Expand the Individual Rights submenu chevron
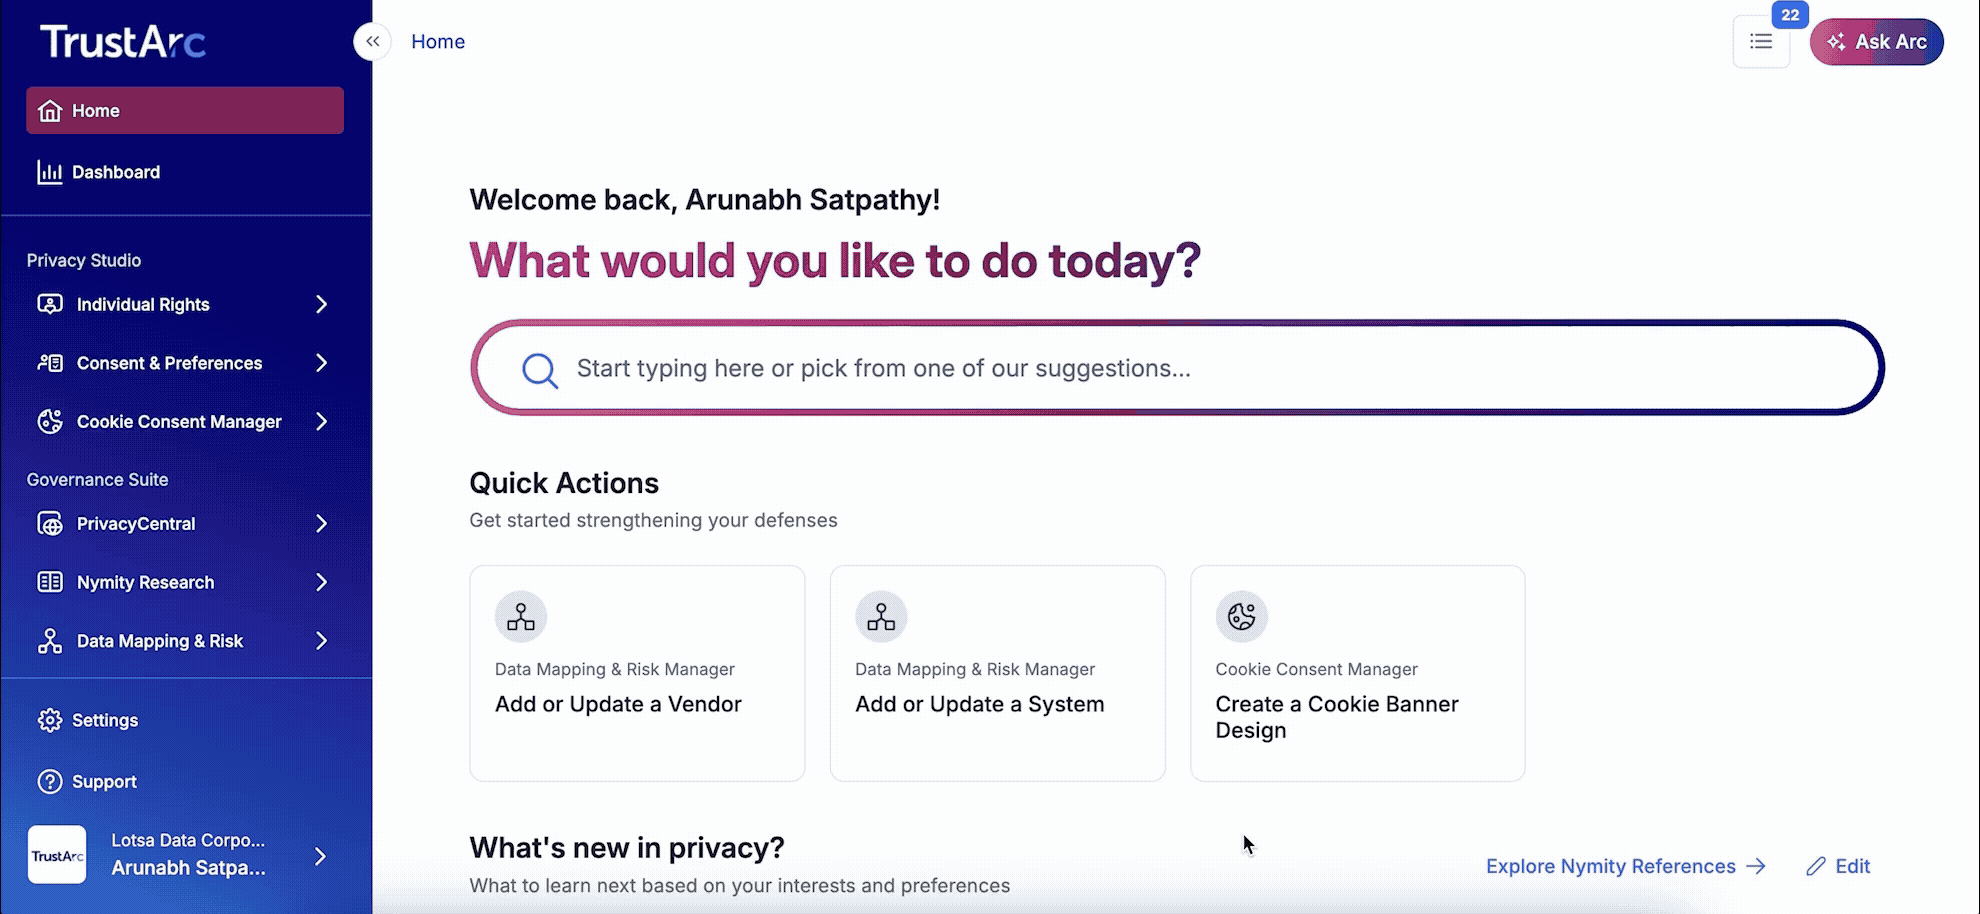This screenshot has width=1980, height=914. click(x=321, y=304)
